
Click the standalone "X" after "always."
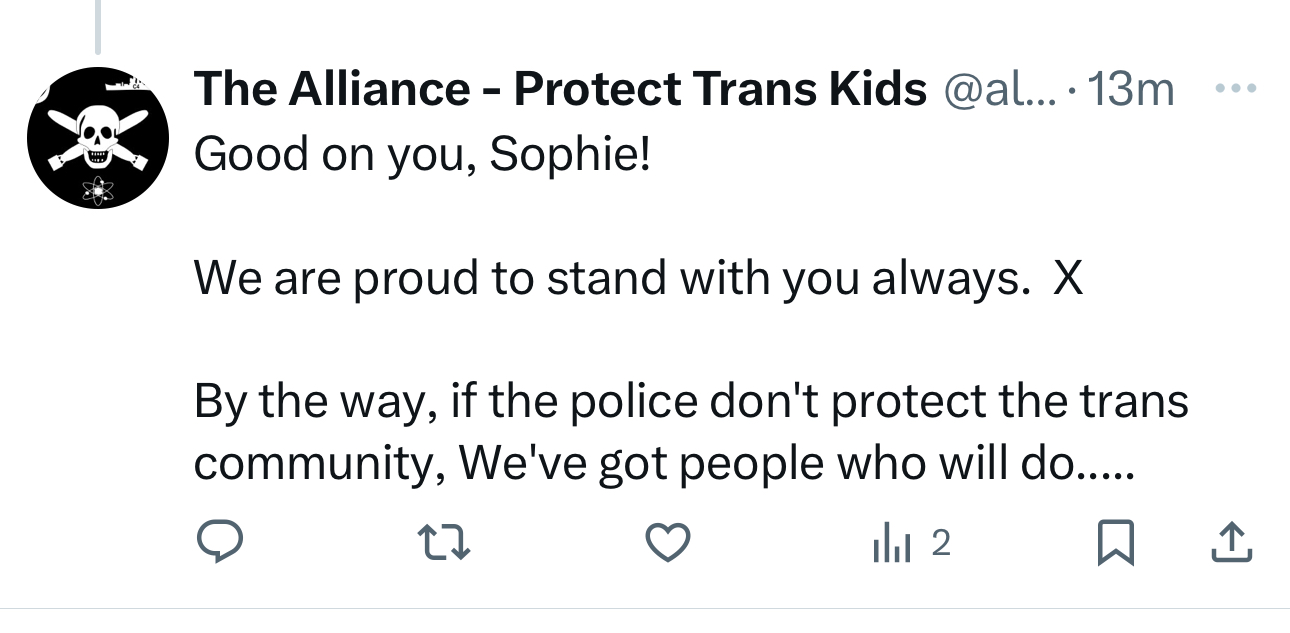point(1068,279)
